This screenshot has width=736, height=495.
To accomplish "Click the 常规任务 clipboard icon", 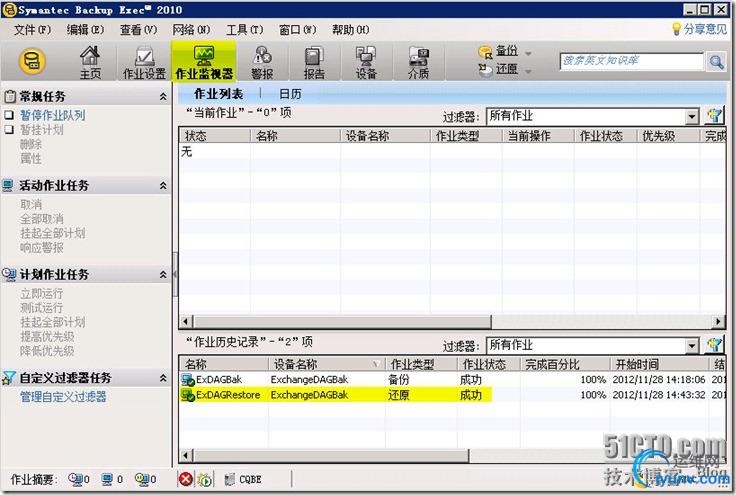I will (x=9, y=96).
